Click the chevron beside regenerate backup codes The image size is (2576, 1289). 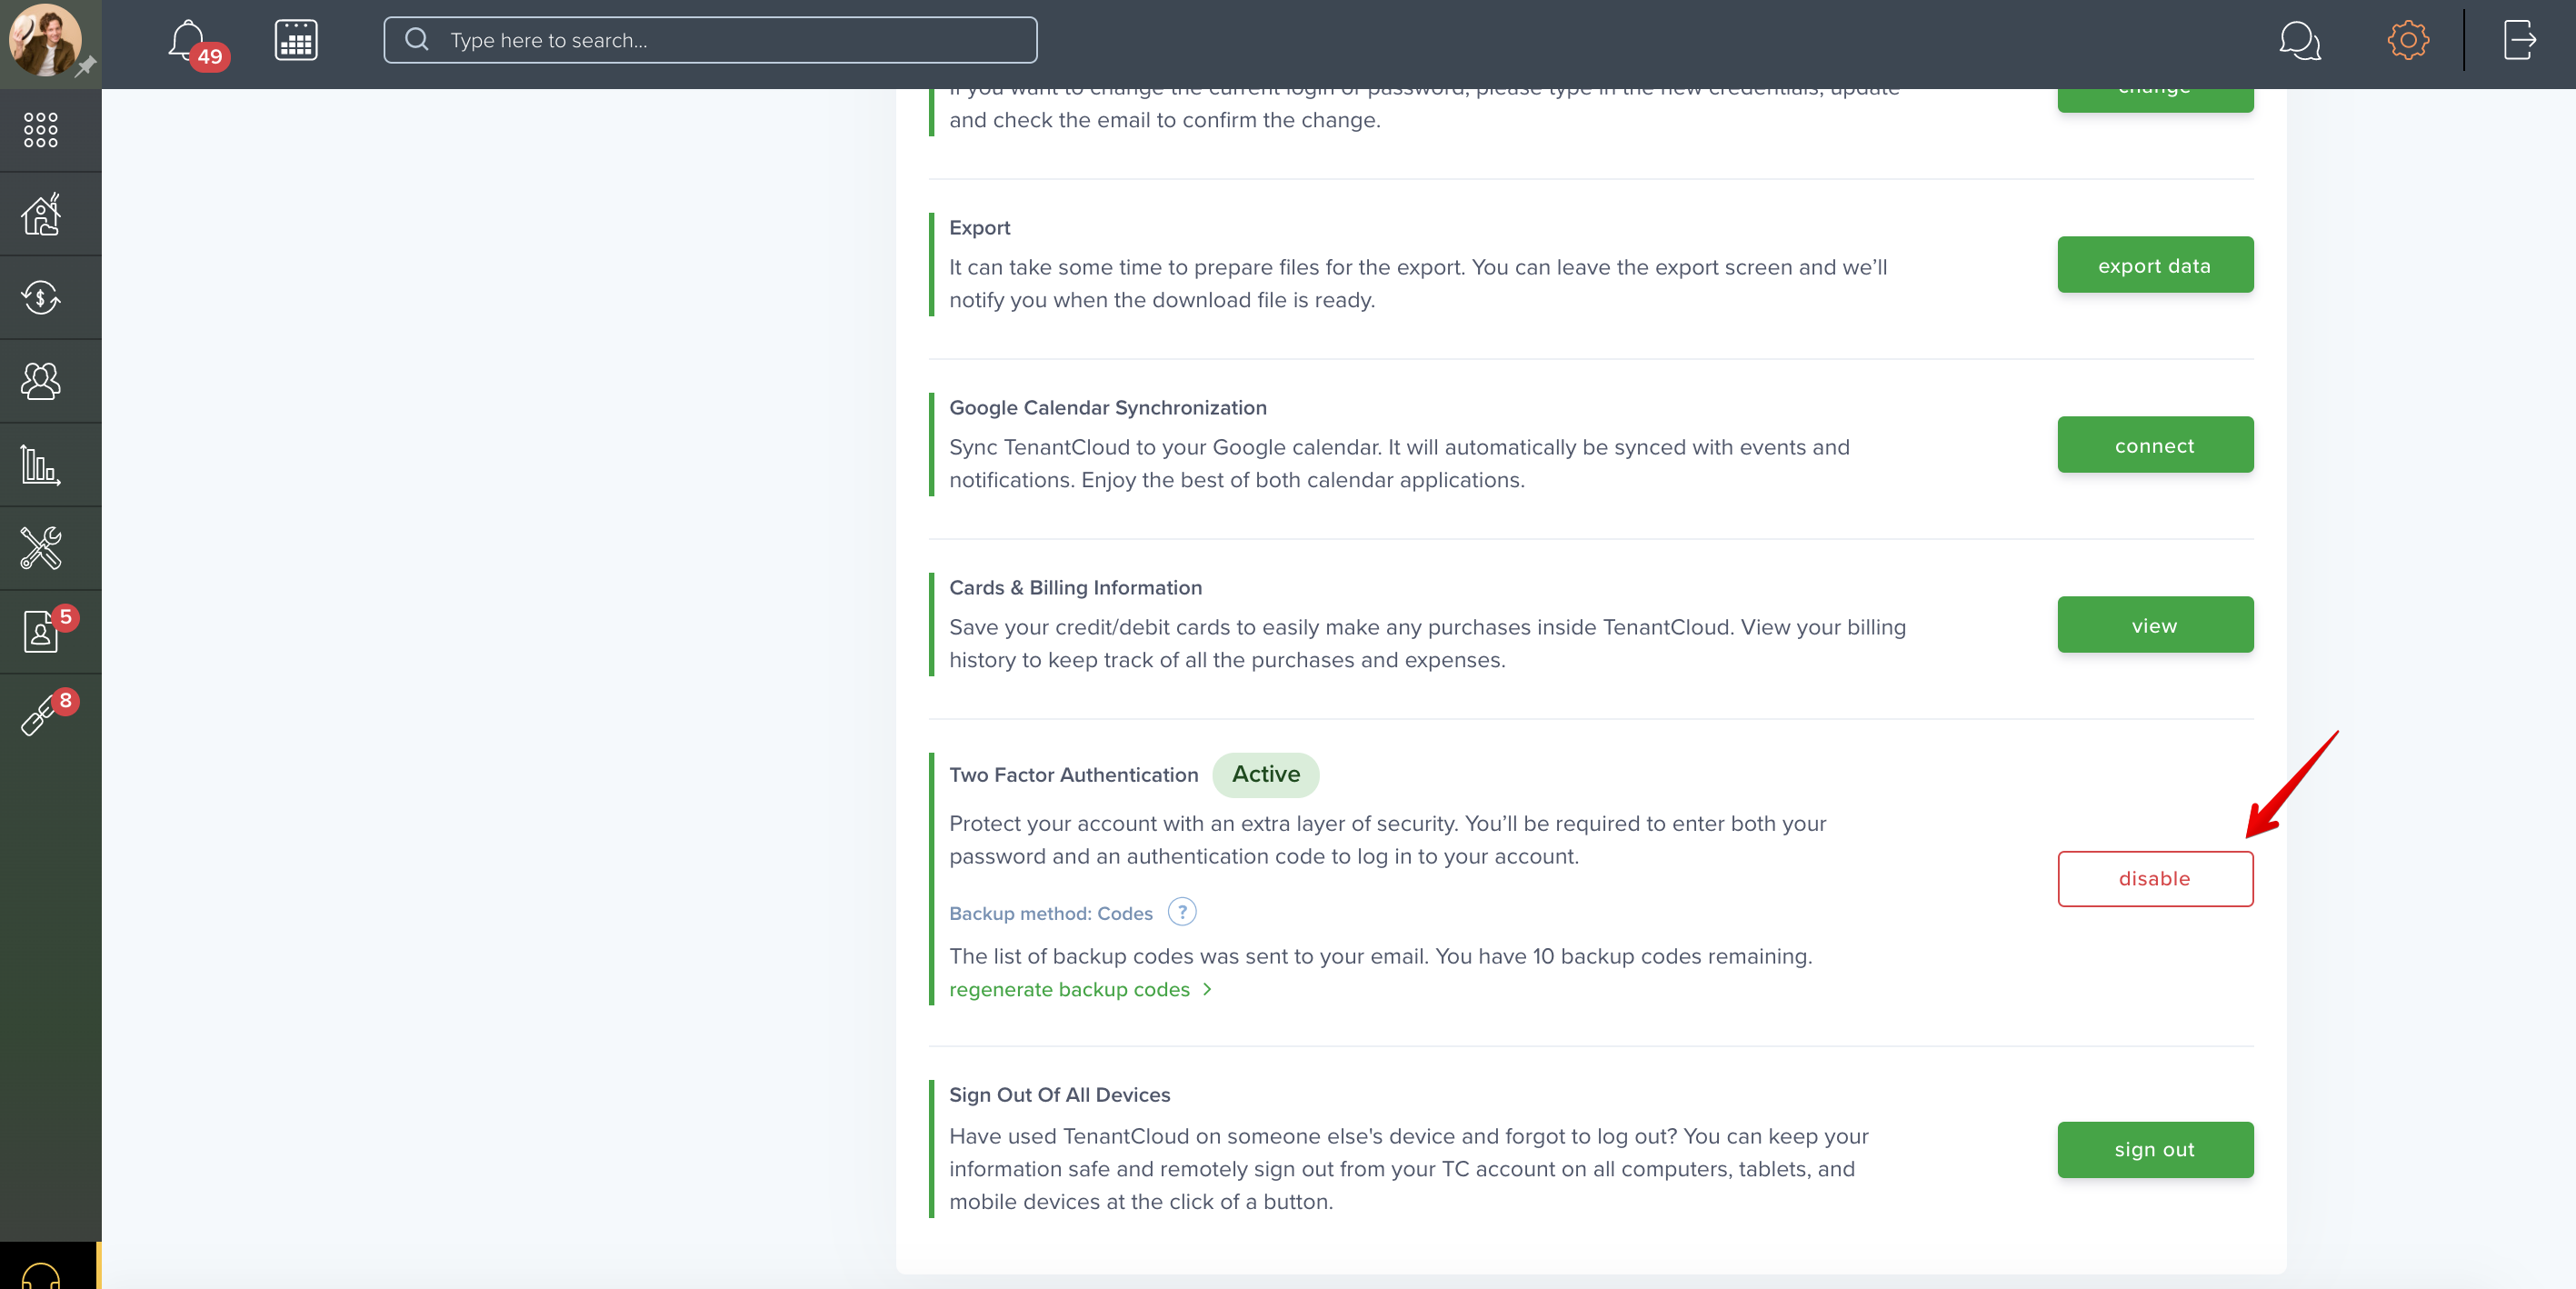(1207, 989)
